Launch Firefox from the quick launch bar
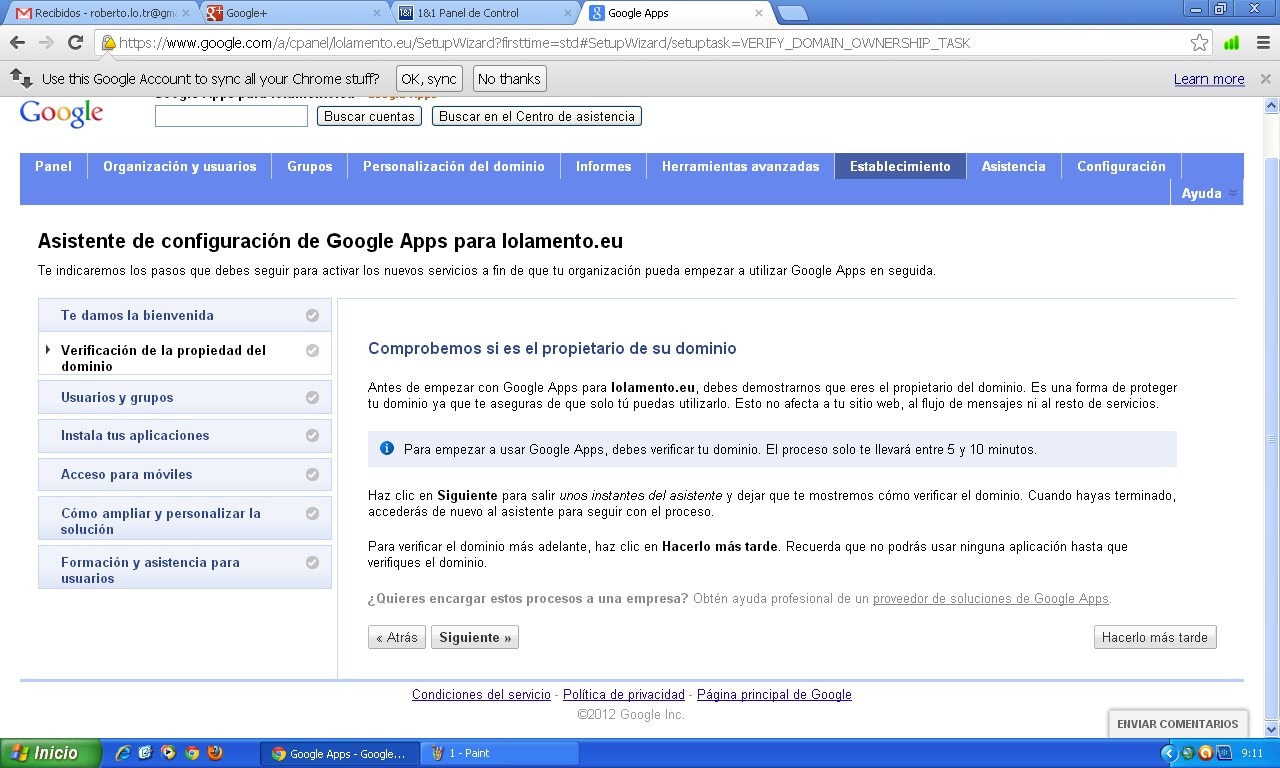Screen dimensions: 1280x768 [x=215, y=753]
